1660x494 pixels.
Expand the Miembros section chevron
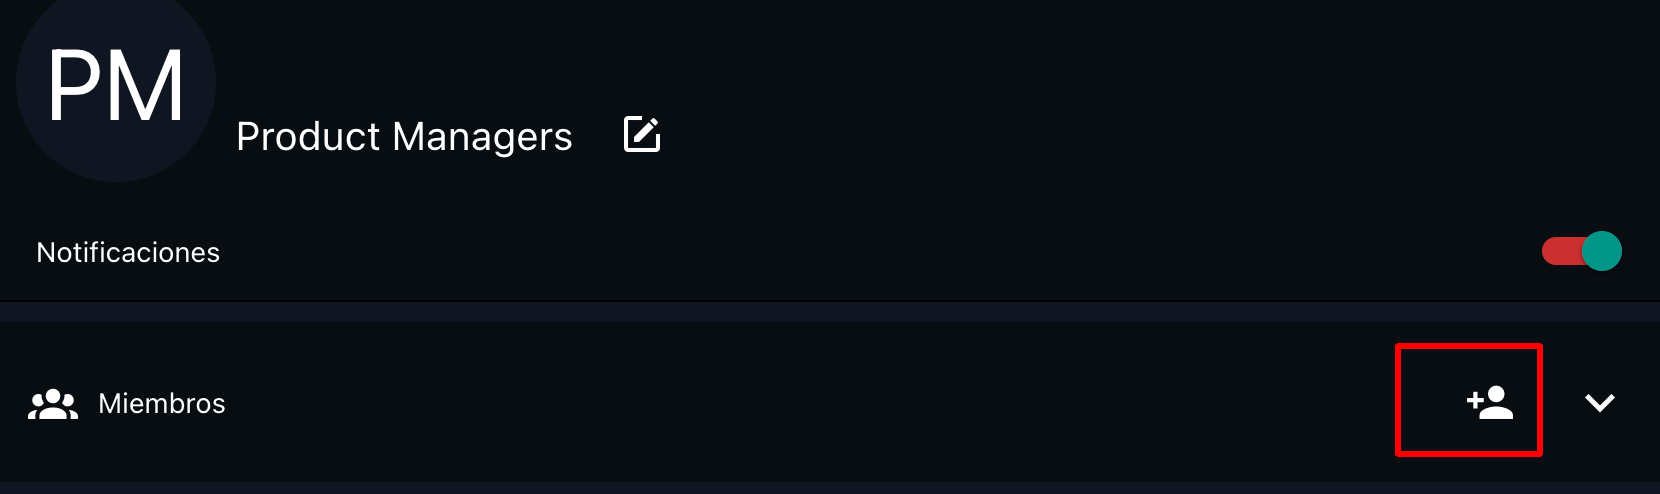[x=1600, y=402]
